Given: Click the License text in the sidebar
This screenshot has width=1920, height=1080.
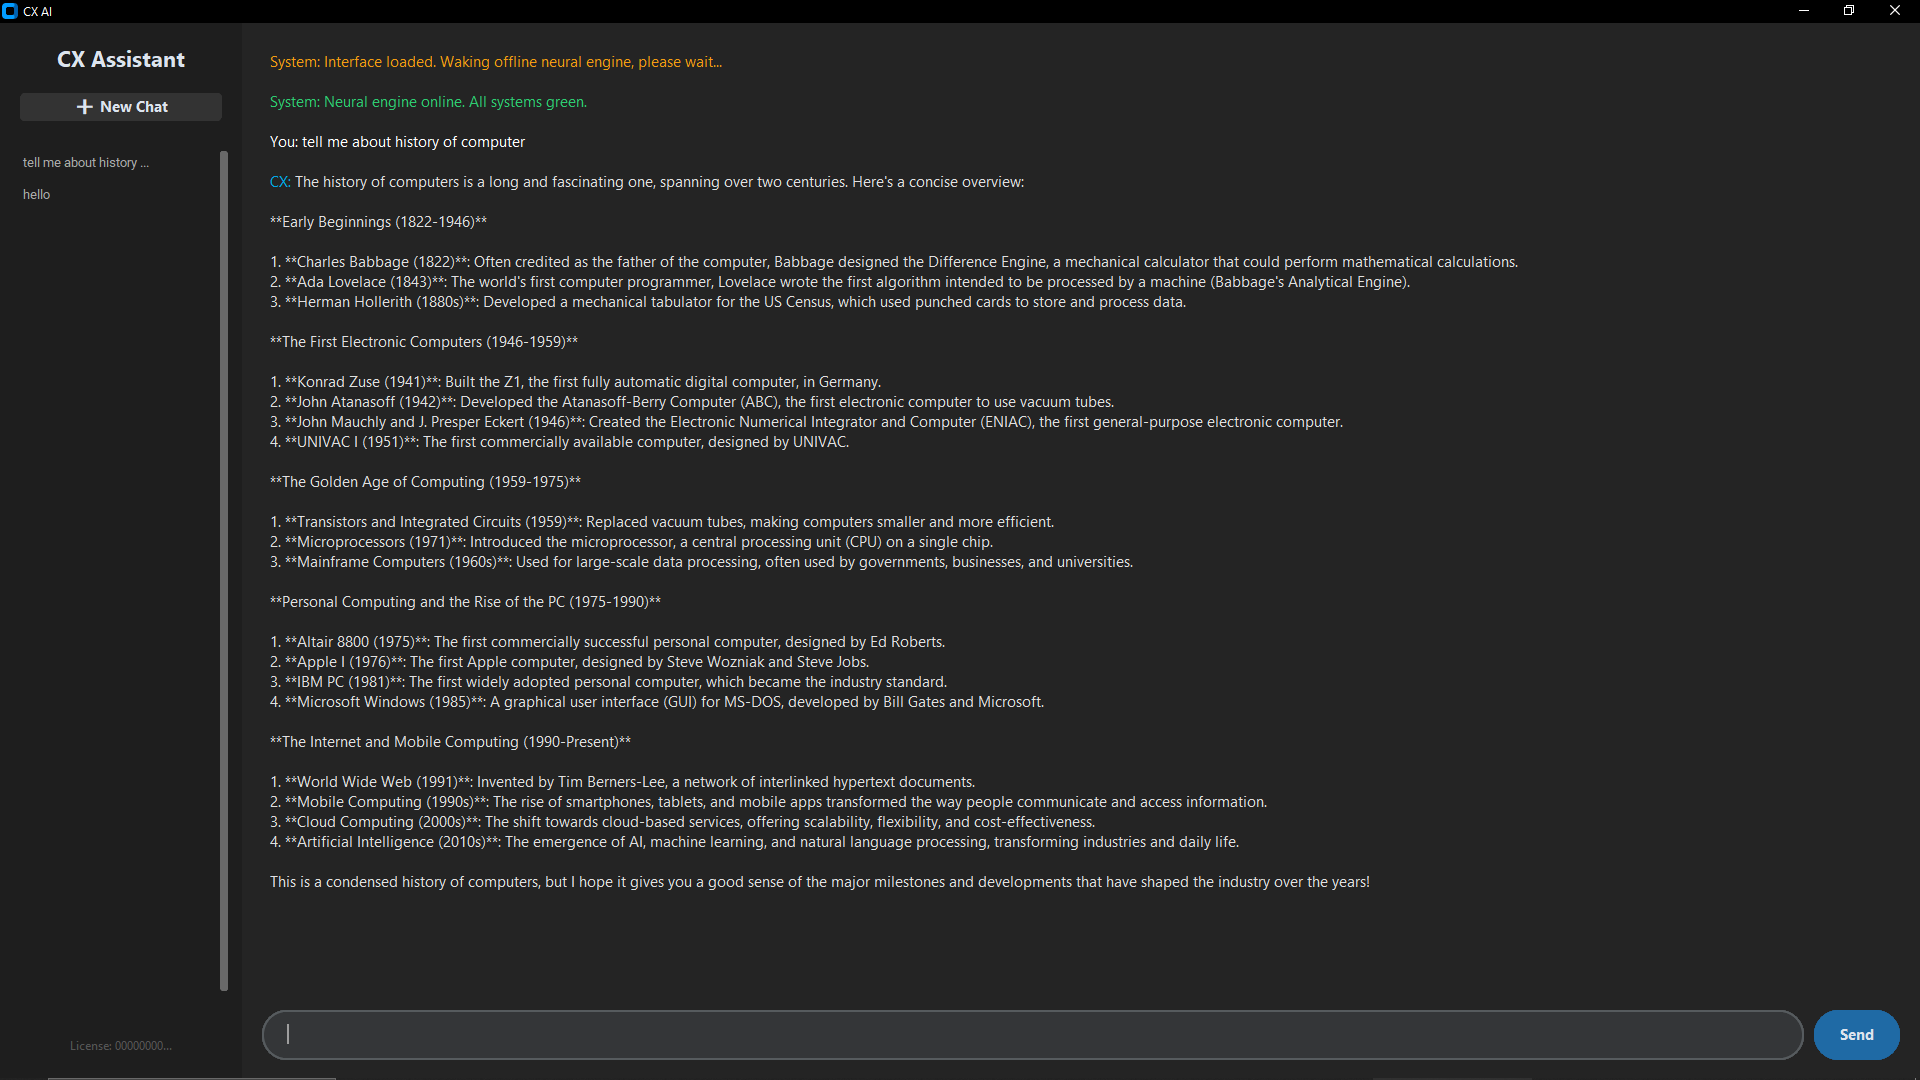Looking at the screenshot, I should pos(121,1046).
